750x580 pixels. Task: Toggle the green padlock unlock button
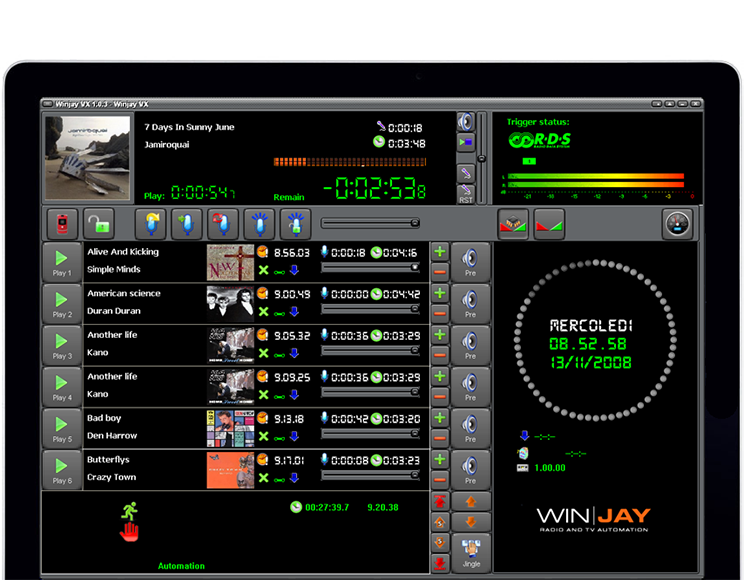pyautogui.click(x=99, y=223)
